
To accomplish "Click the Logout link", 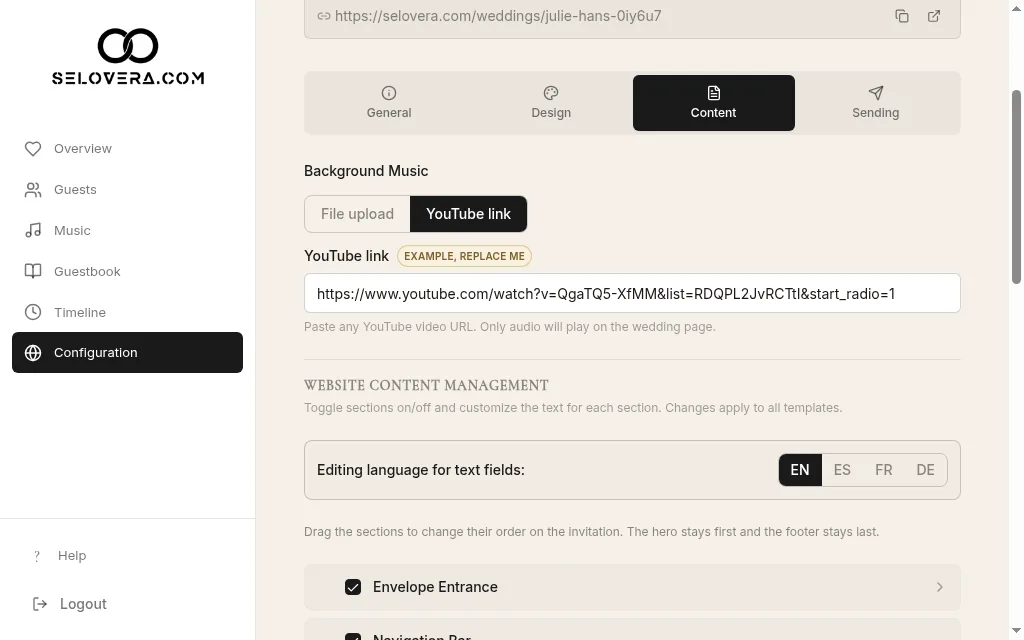I will (x=83, y=604).
